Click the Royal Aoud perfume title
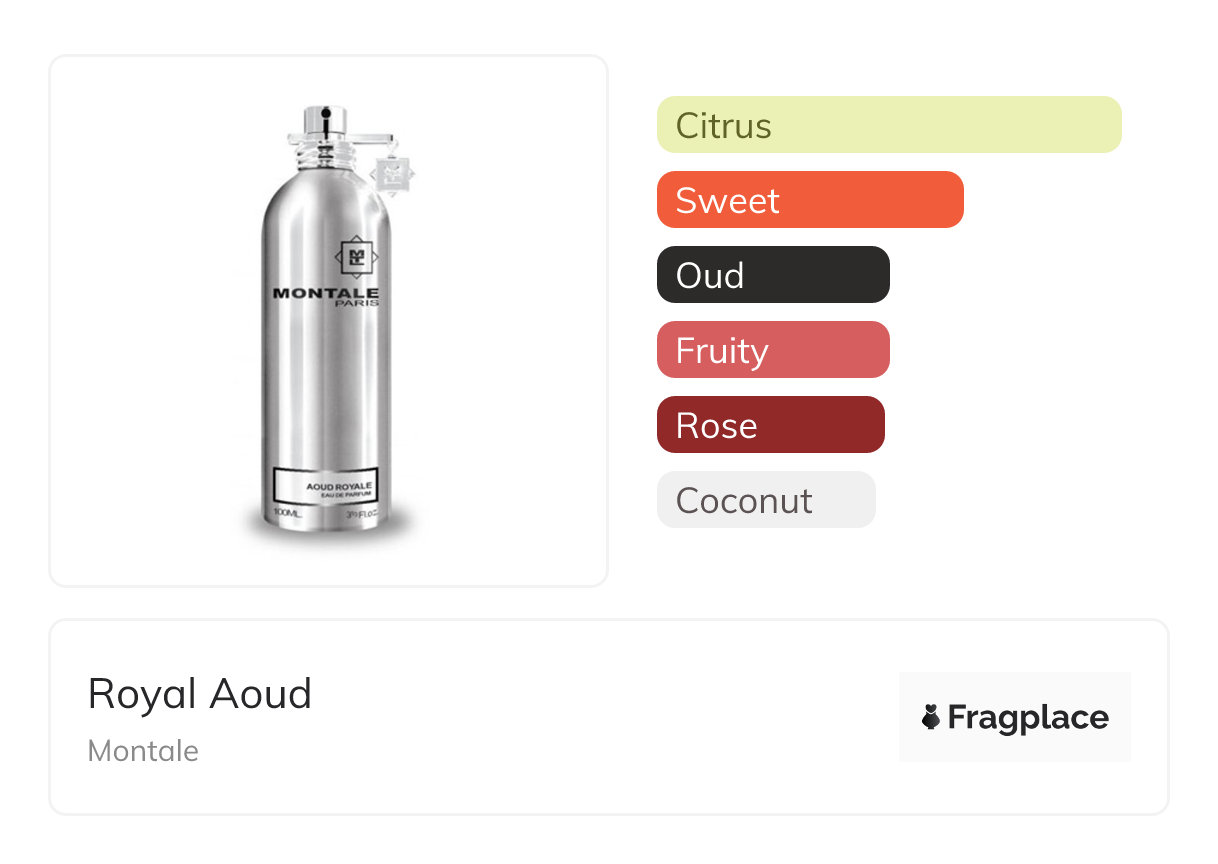1218x864 pixels. point(200,694)
